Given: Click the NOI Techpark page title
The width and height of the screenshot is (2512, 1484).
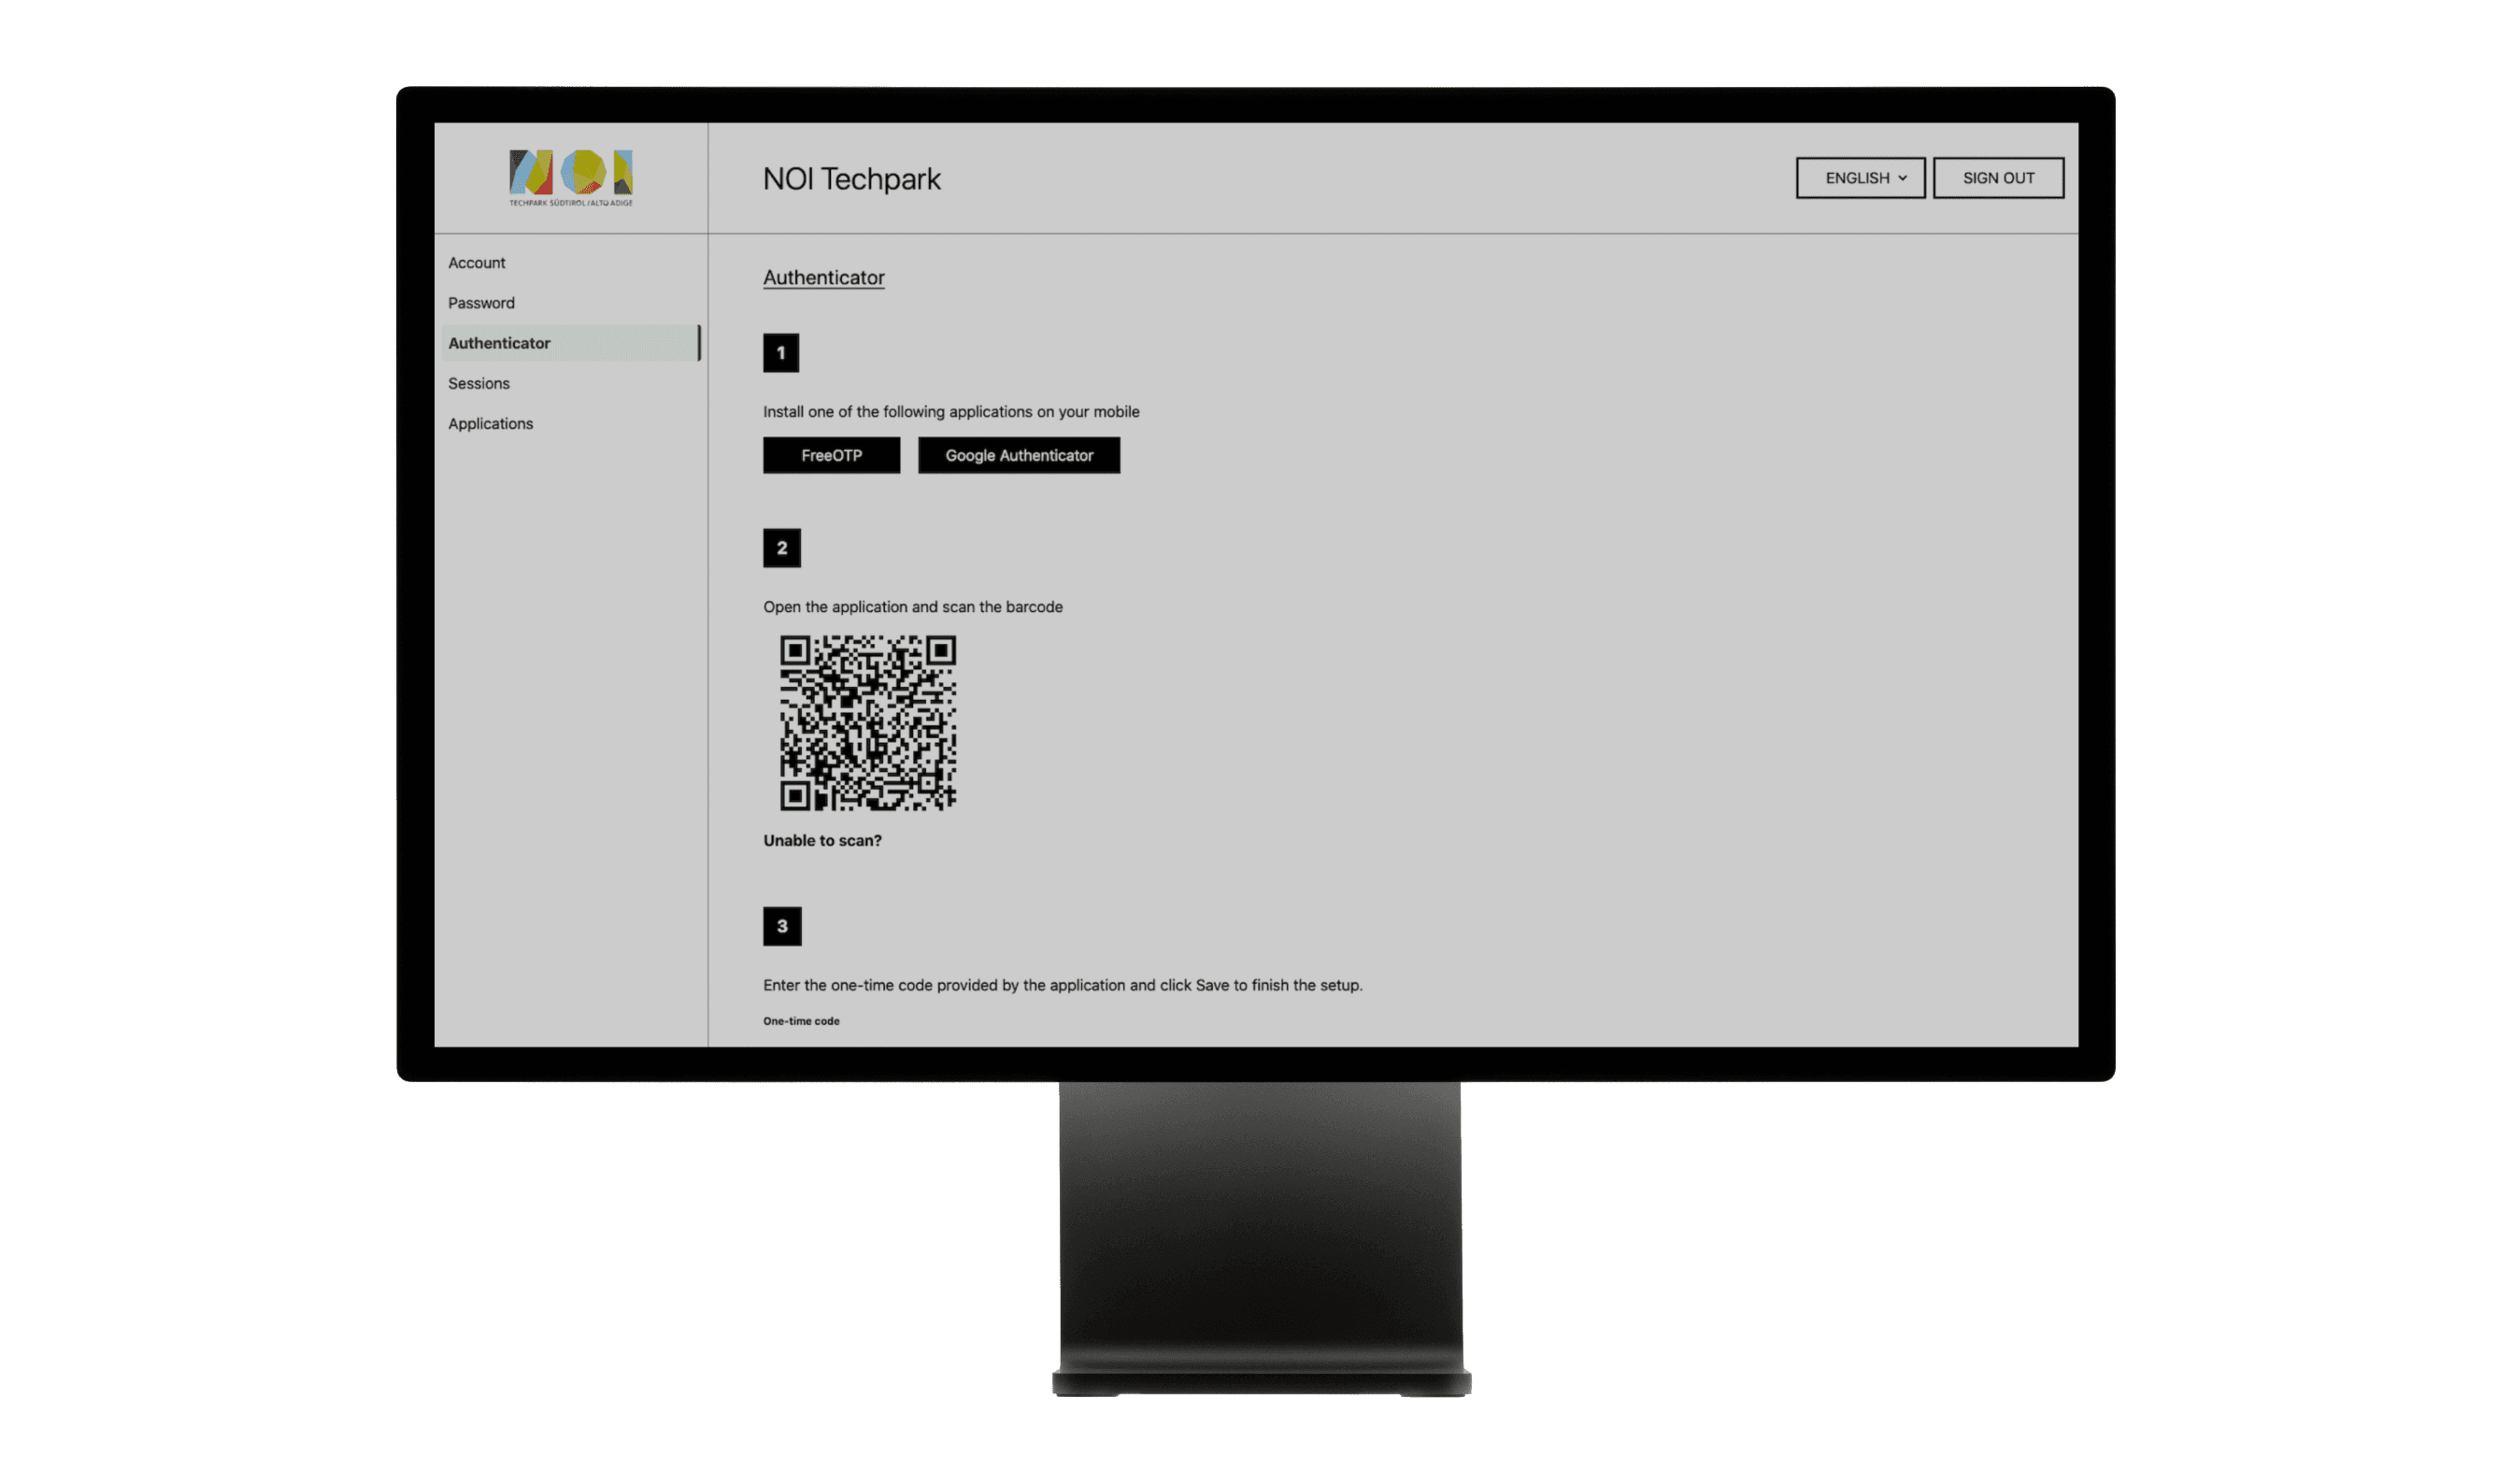Looking at the screenshot, I should [851, 179].
